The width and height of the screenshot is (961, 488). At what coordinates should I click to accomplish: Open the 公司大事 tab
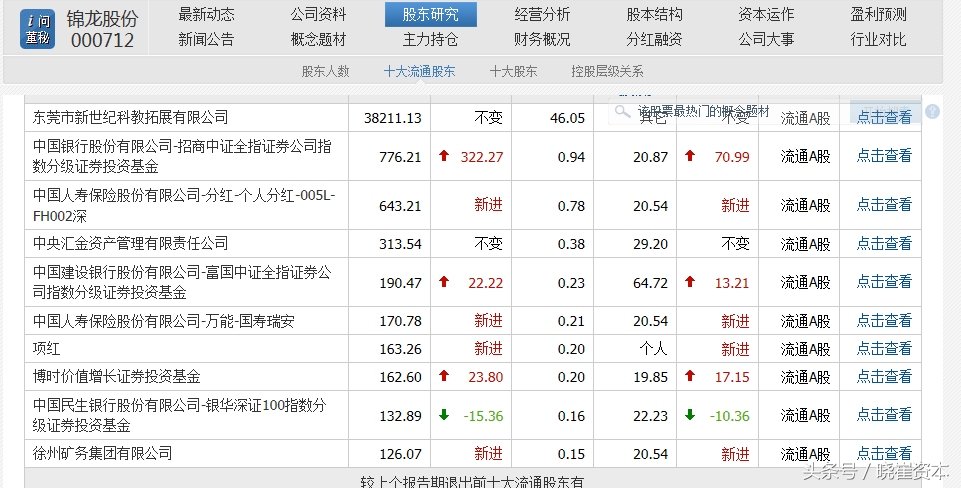click(765, 40)
